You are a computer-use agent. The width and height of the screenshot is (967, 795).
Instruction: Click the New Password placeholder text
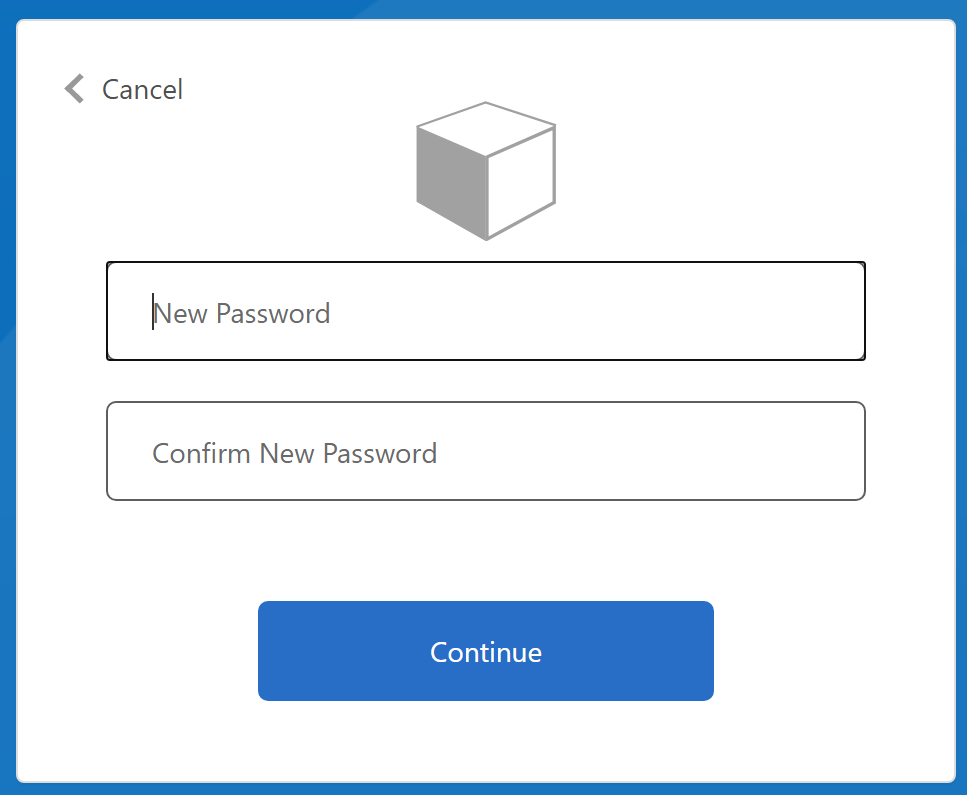(241, 313)
